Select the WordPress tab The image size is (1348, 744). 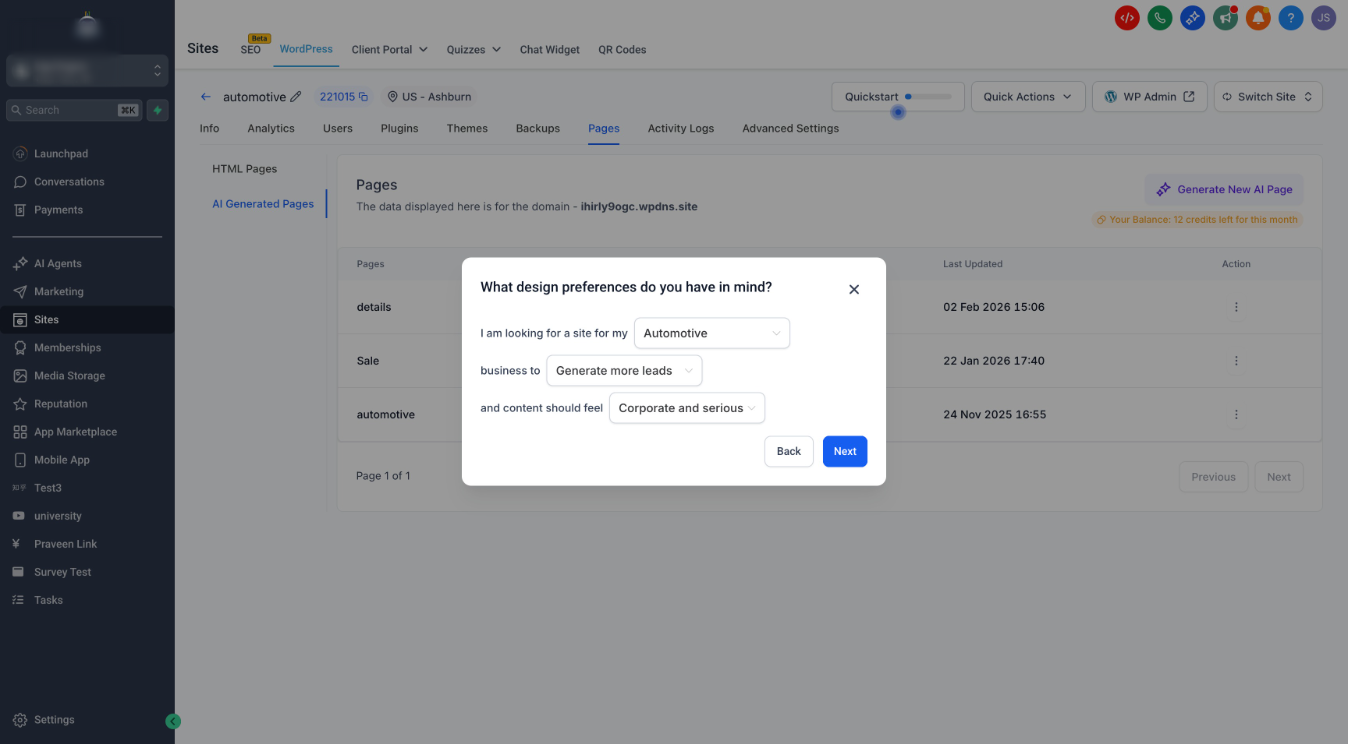pyautogui.click(x=306, y=49)
